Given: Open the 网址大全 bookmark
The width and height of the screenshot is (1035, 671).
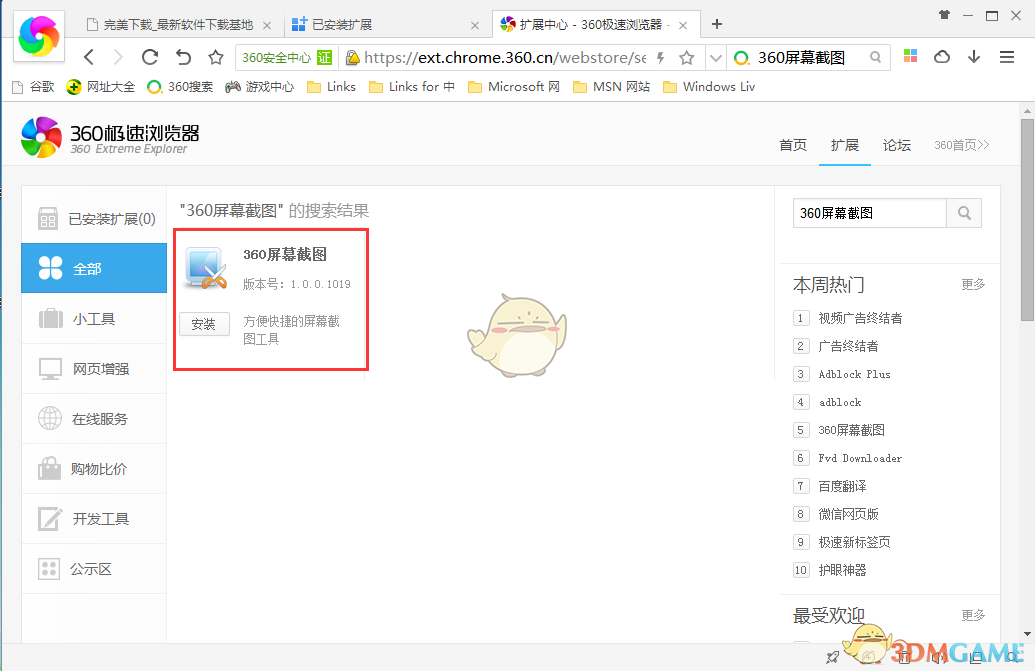Looking at the screenshot, I should [x=101, y=86].
